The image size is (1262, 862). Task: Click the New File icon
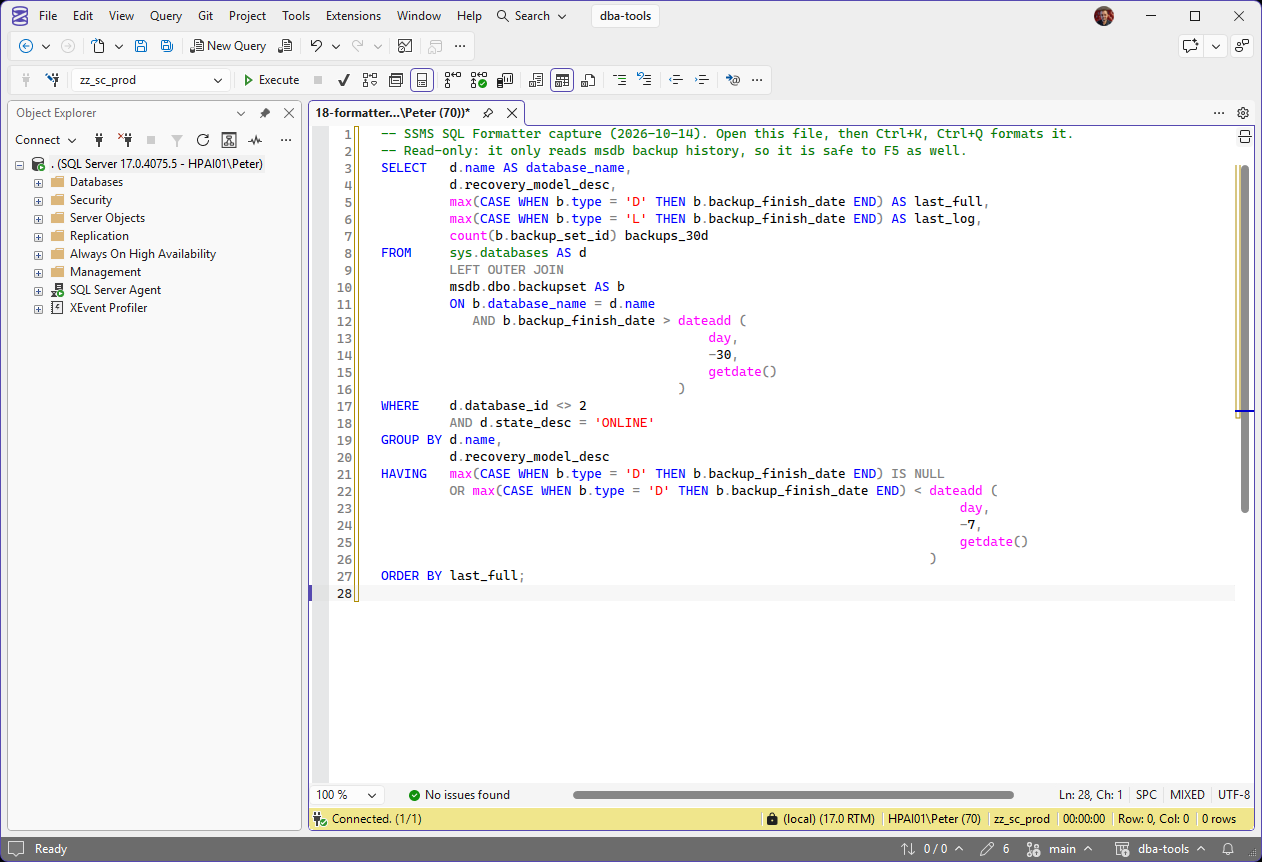tap(98, 46)
